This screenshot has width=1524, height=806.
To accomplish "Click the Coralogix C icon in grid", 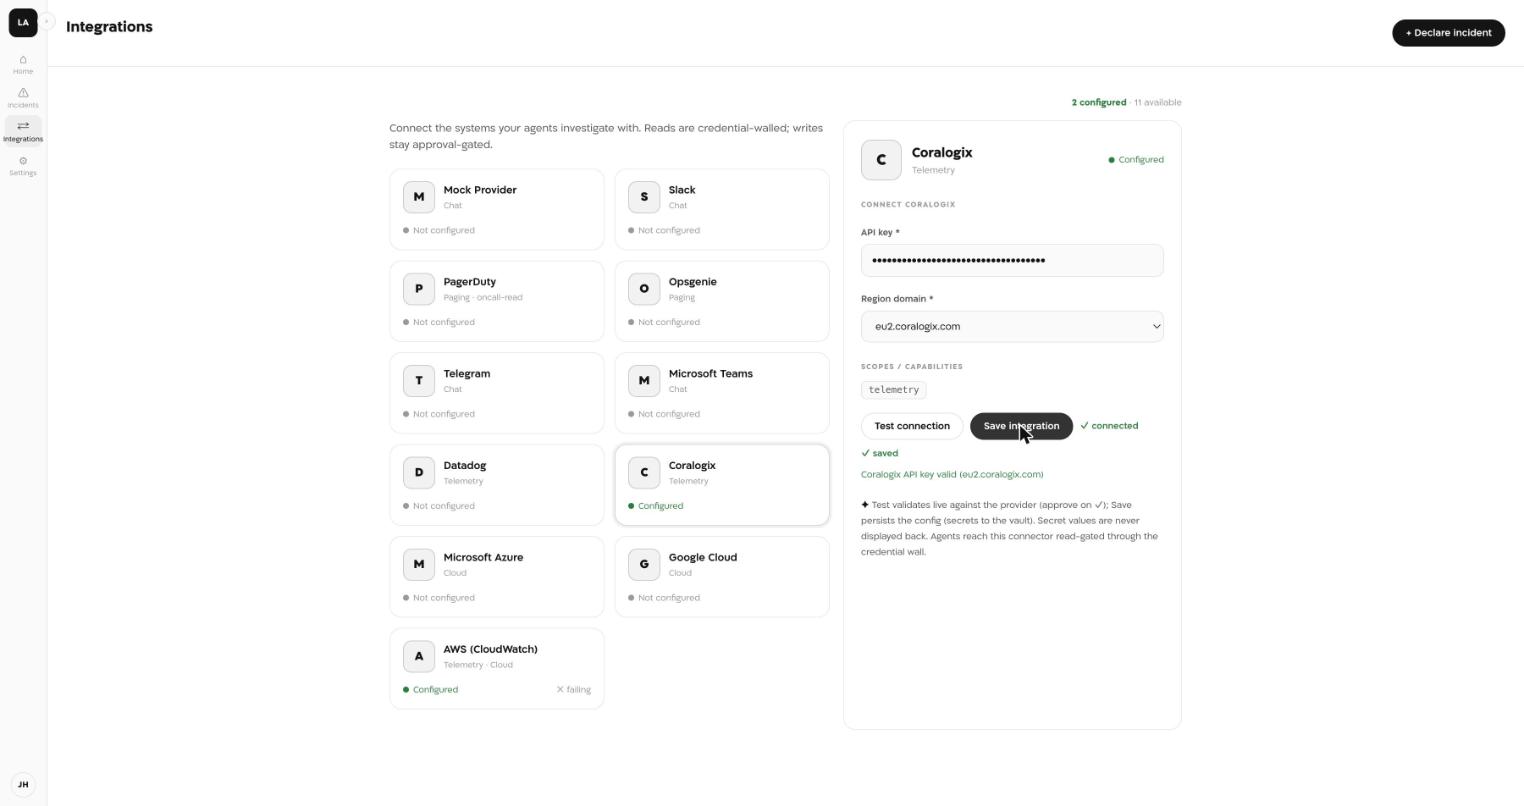I will click(644, 473).
